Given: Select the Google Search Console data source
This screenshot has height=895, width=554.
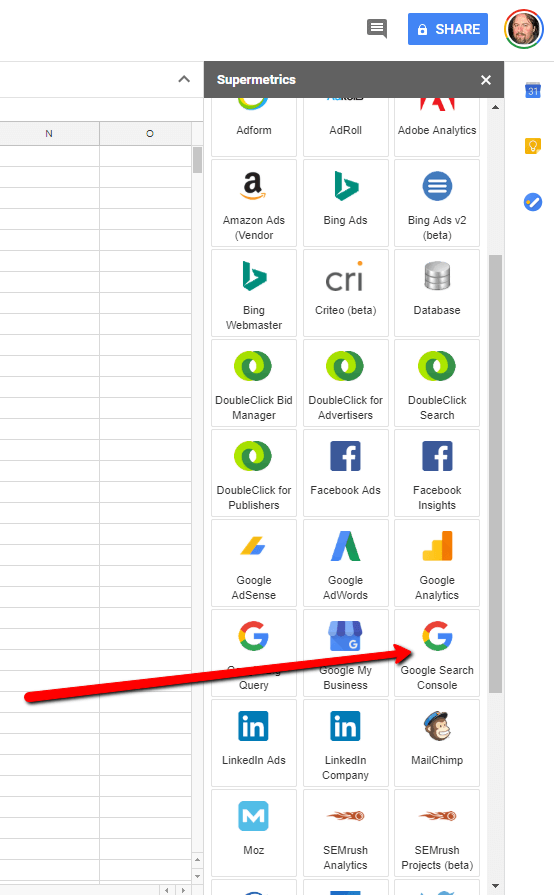Looking at the screenshot, I should (436, 652).
